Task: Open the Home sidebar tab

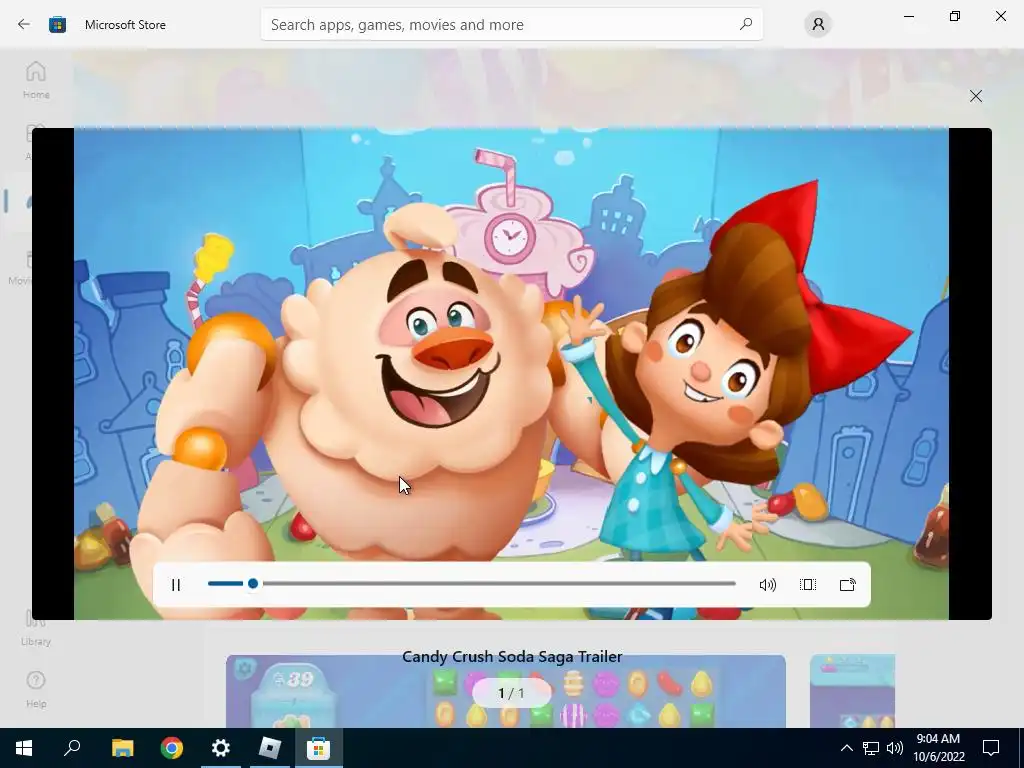Action: tap(36, 80)
